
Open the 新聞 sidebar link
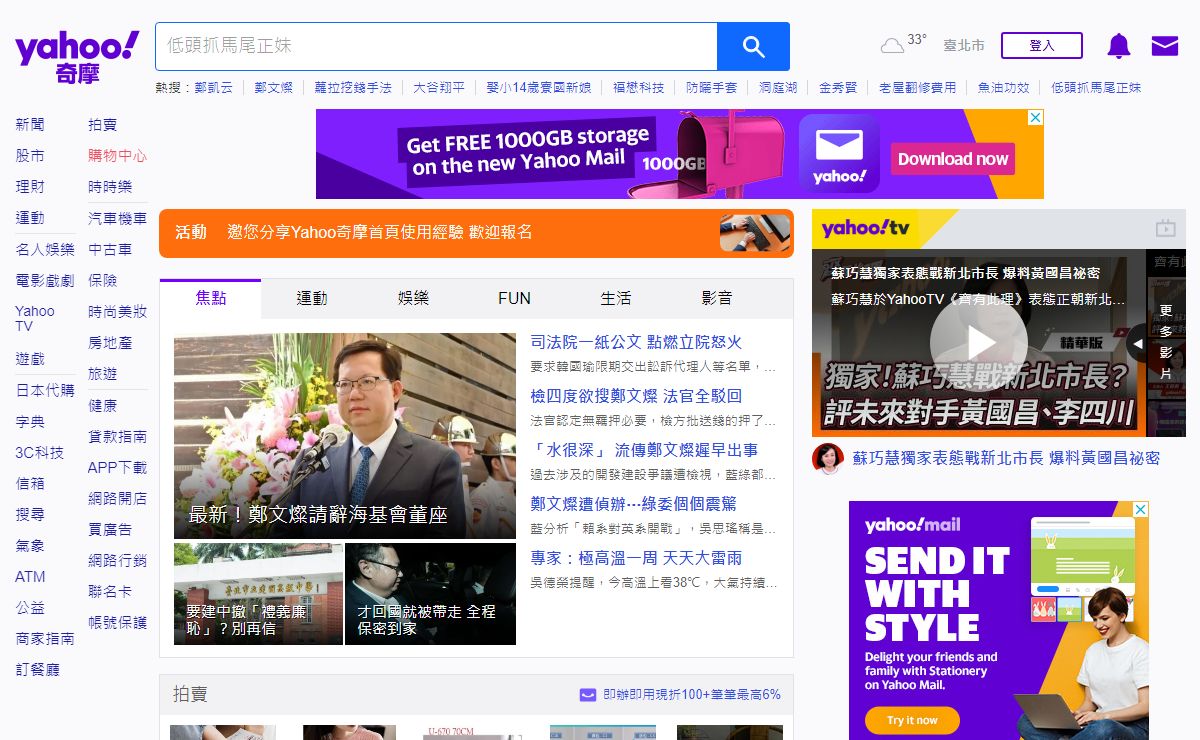(x=30, y=124)
